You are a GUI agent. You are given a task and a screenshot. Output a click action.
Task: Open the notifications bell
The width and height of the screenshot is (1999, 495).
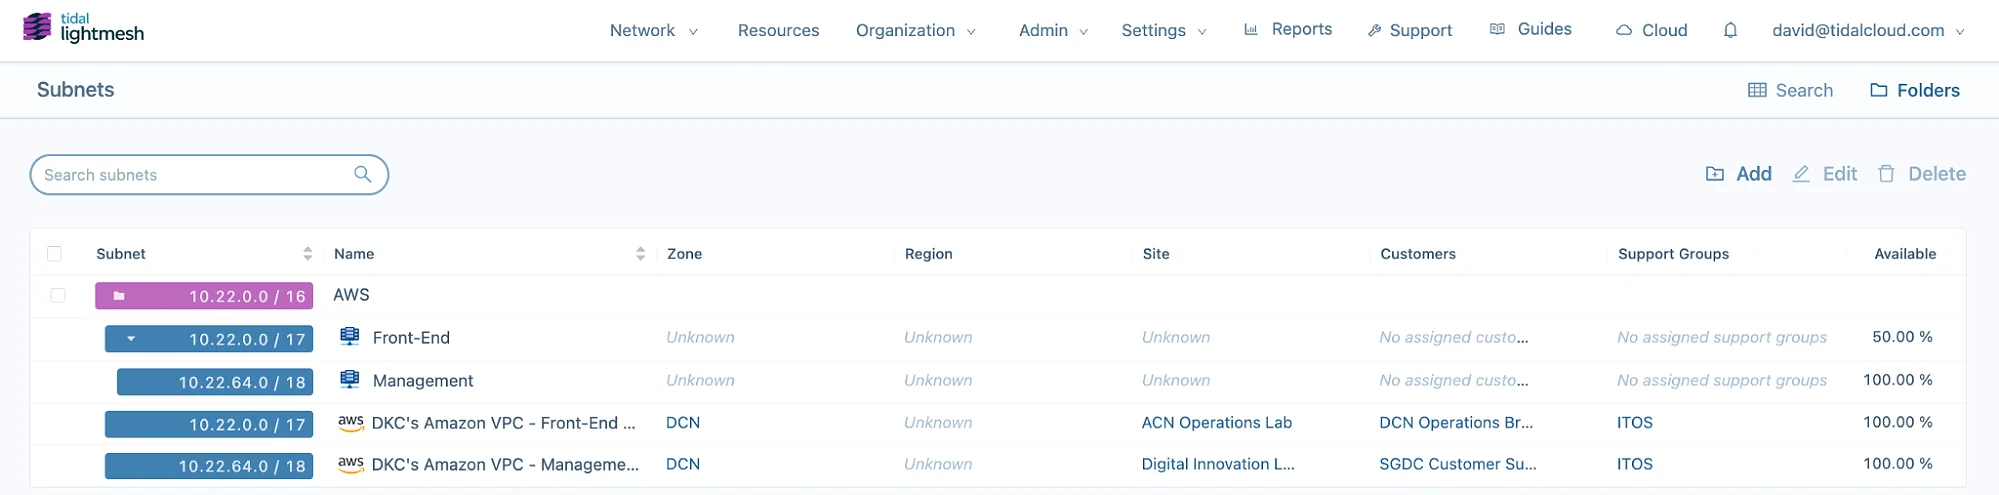coord(1730,30)
